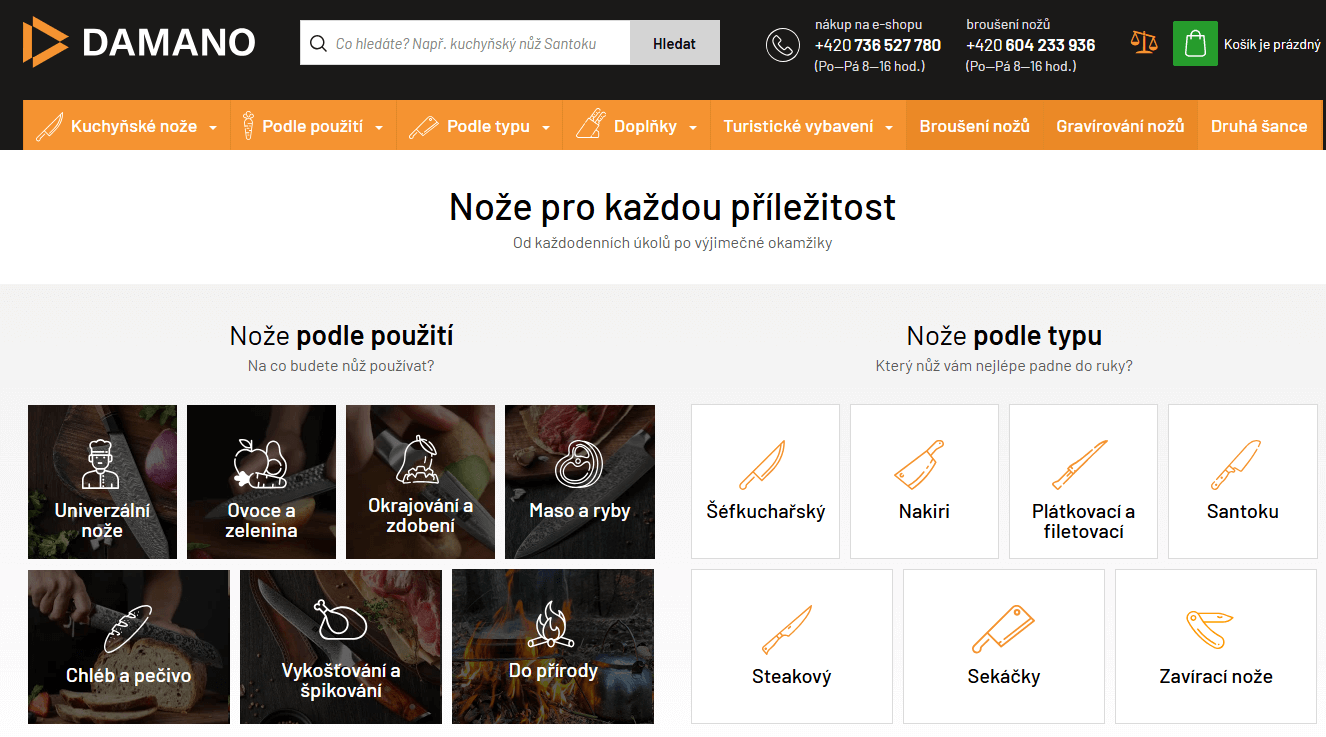Expand the Podle použití menu
The height and width of the screenshot is (737, 1326).
click(x=313, y=126)
